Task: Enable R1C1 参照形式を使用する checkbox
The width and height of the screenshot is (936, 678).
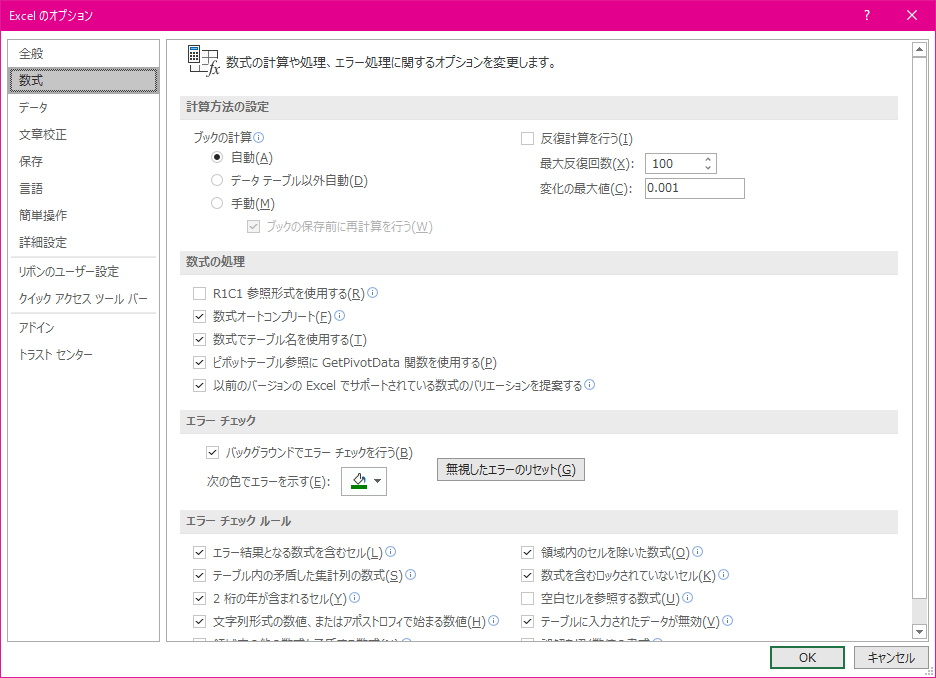Action: point(199,294)
